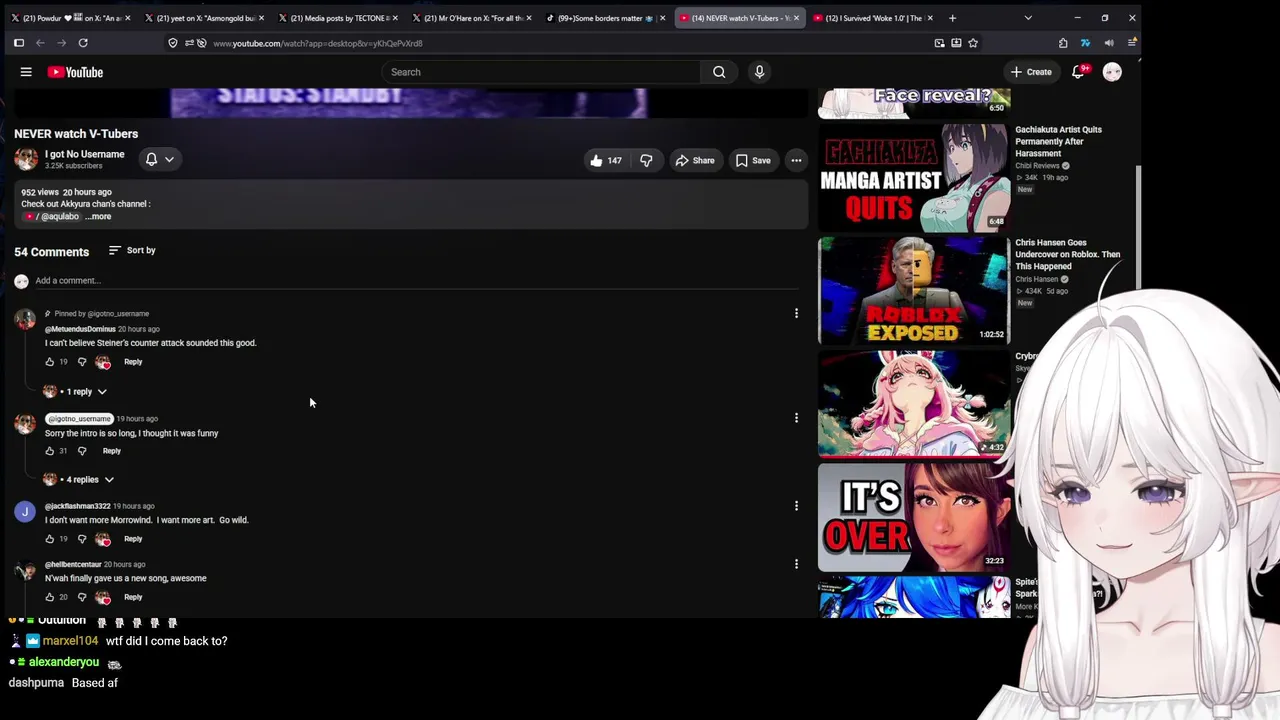The height and width of the screenshot is (720, 1280).
Task: Like the 'N'wah finally gave us' comment
Action: 50,597
